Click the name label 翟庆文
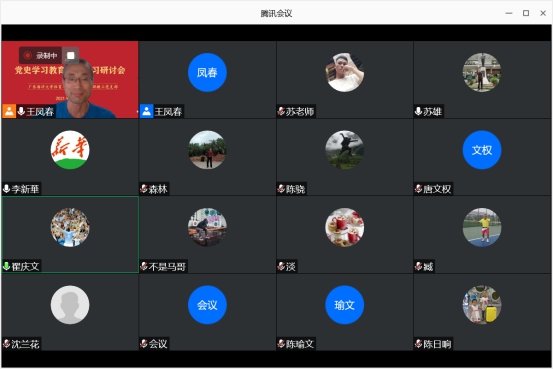Viewport: 553px width, 369px height. pyautogui.click(x=25, y=266)
